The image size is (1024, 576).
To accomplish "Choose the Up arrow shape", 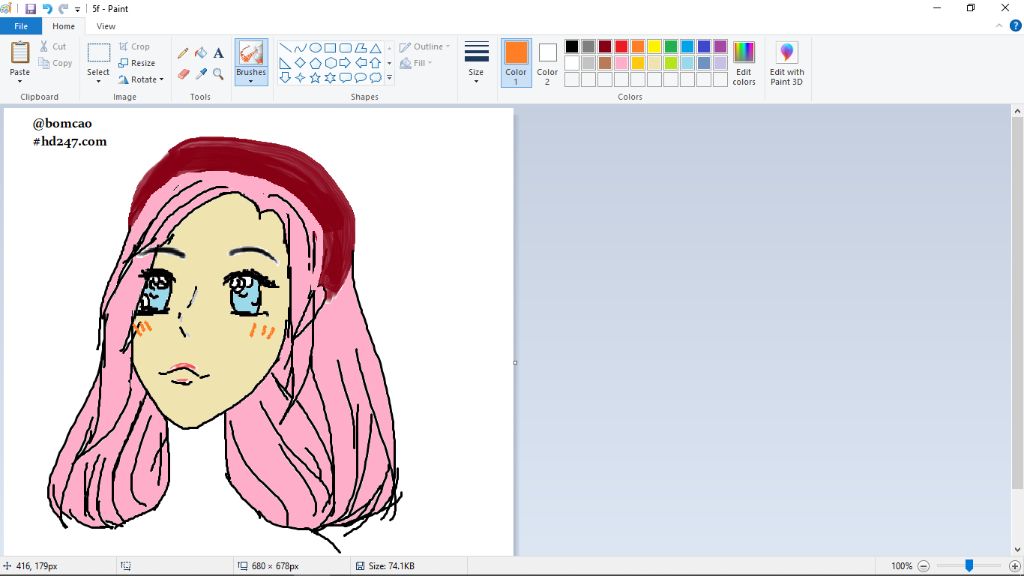I will tap(376, 63).
